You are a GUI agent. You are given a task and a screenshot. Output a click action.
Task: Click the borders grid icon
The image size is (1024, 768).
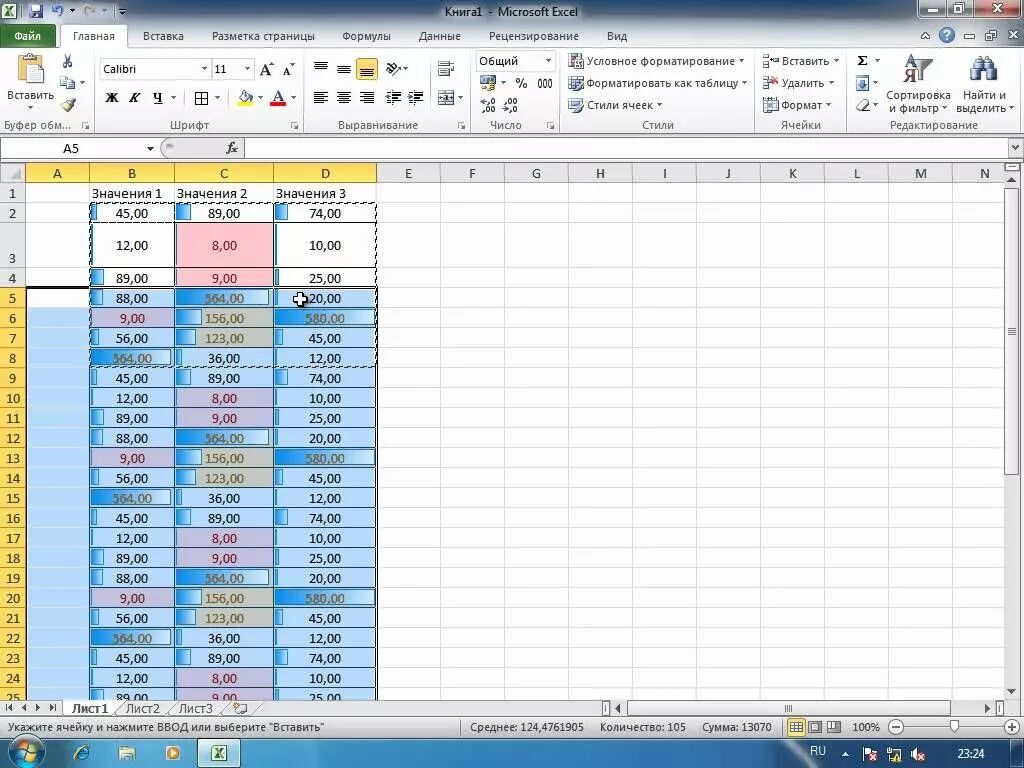click(x=202, y=98)
